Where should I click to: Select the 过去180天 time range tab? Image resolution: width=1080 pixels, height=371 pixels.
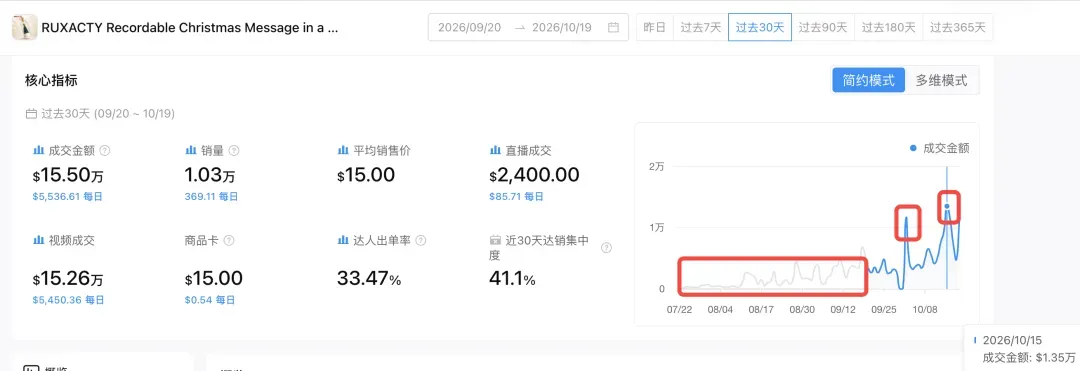[x=889, y=28]
